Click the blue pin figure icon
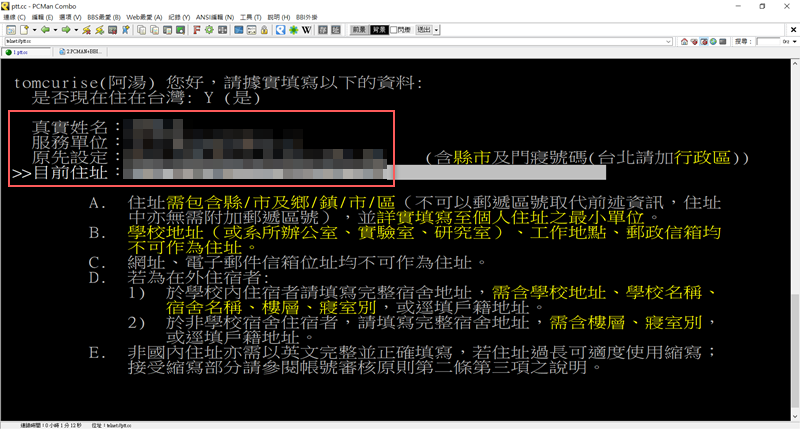This screenshot has height=429, width=800. (126, 30)
